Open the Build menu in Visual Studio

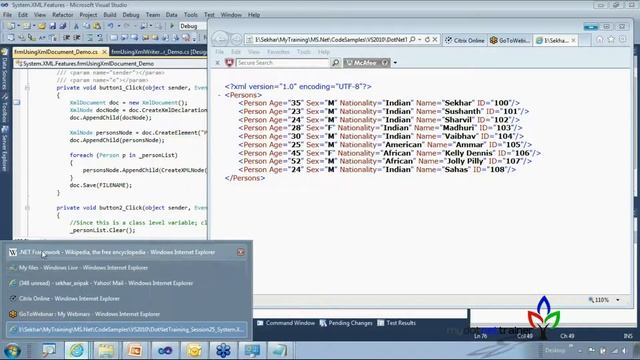(110, 15)
